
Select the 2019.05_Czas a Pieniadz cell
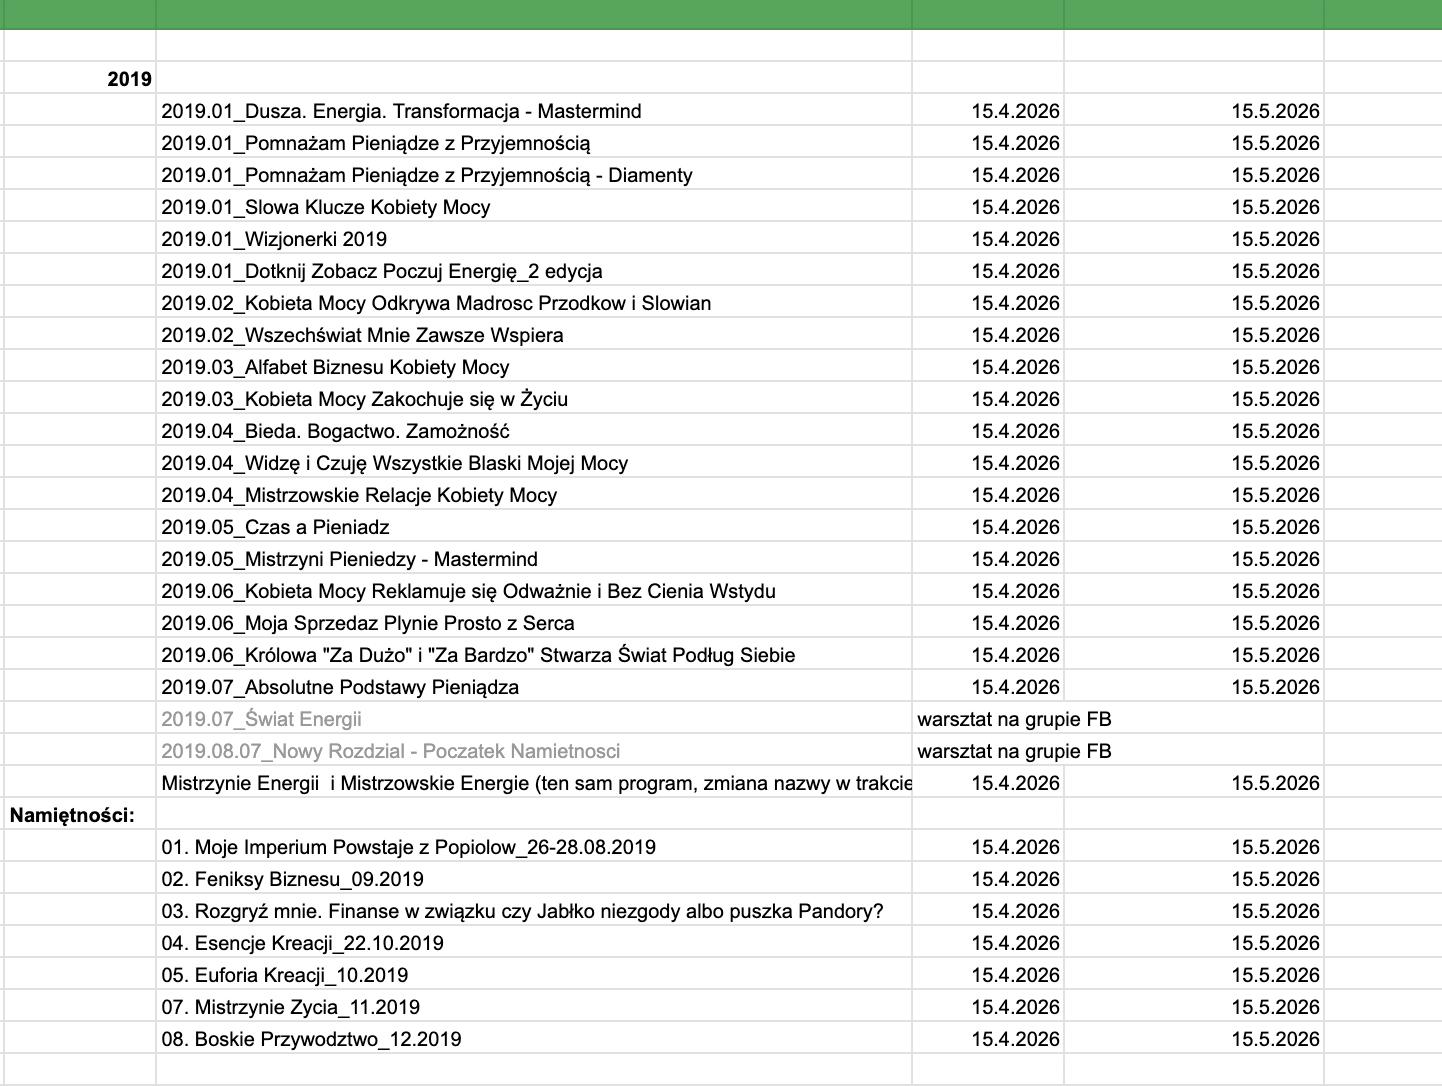(275, 527)
